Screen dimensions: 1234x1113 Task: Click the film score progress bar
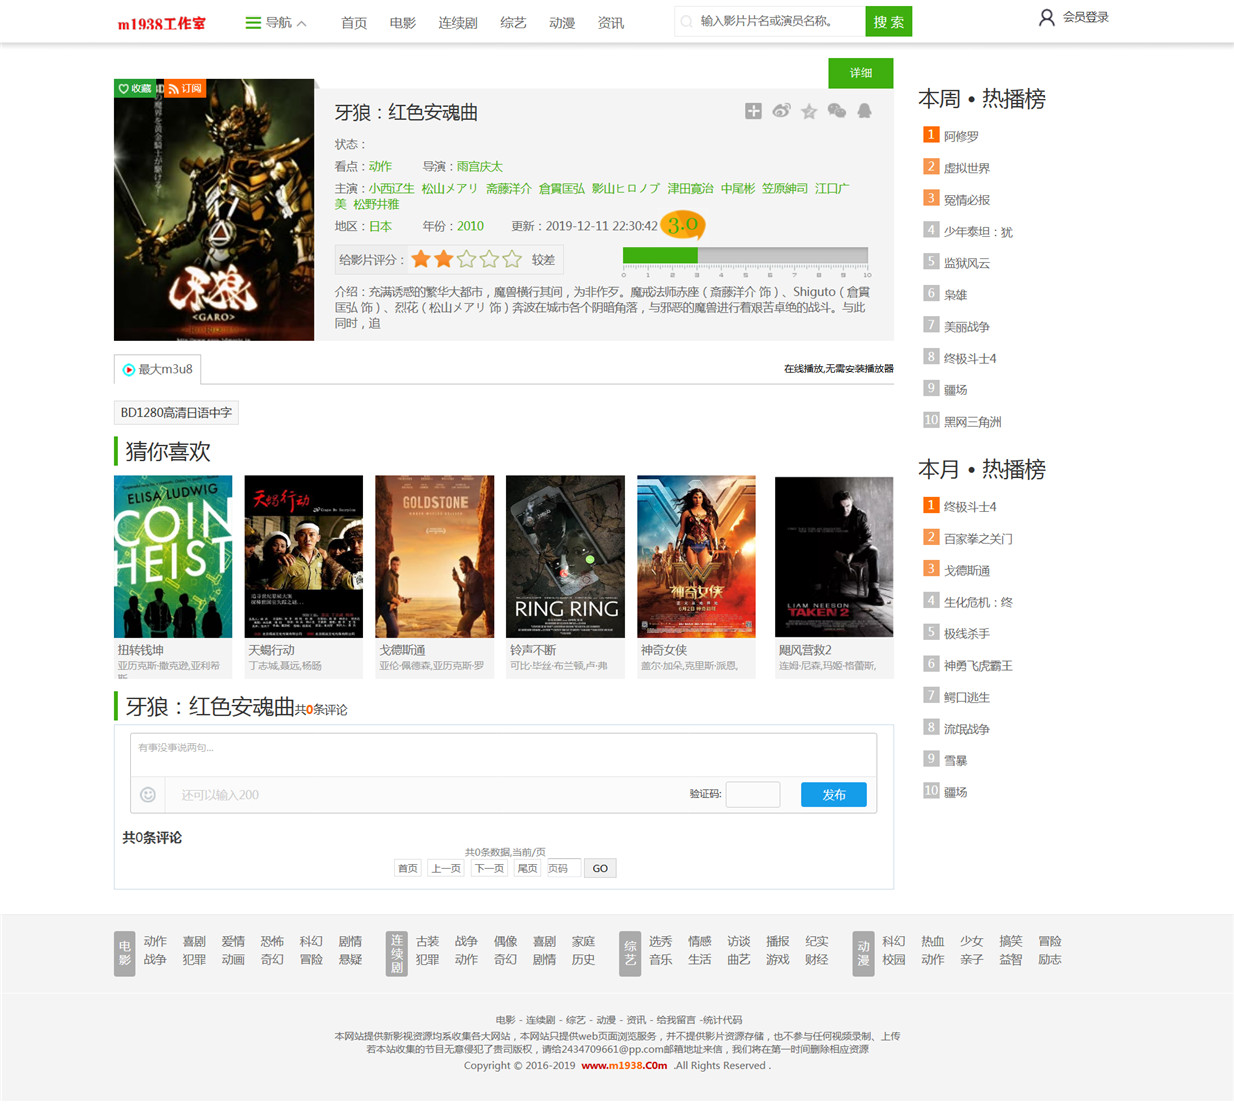click(745, 256)
